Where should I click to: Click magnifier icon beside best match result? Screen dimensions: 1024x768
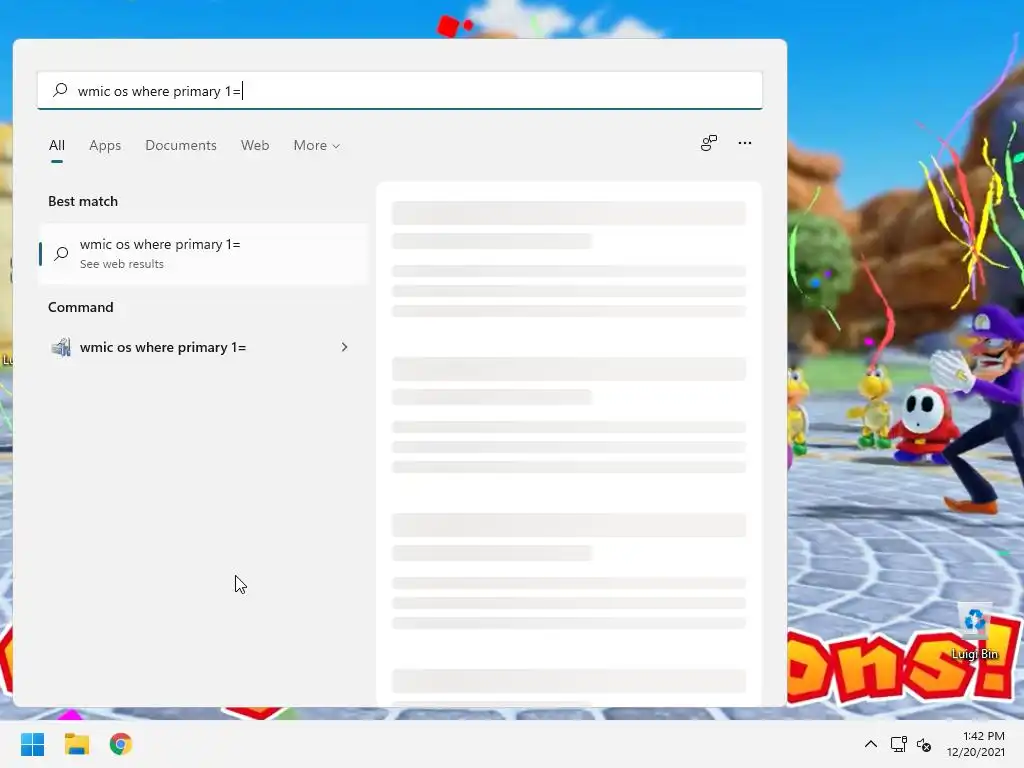[61, 253]
